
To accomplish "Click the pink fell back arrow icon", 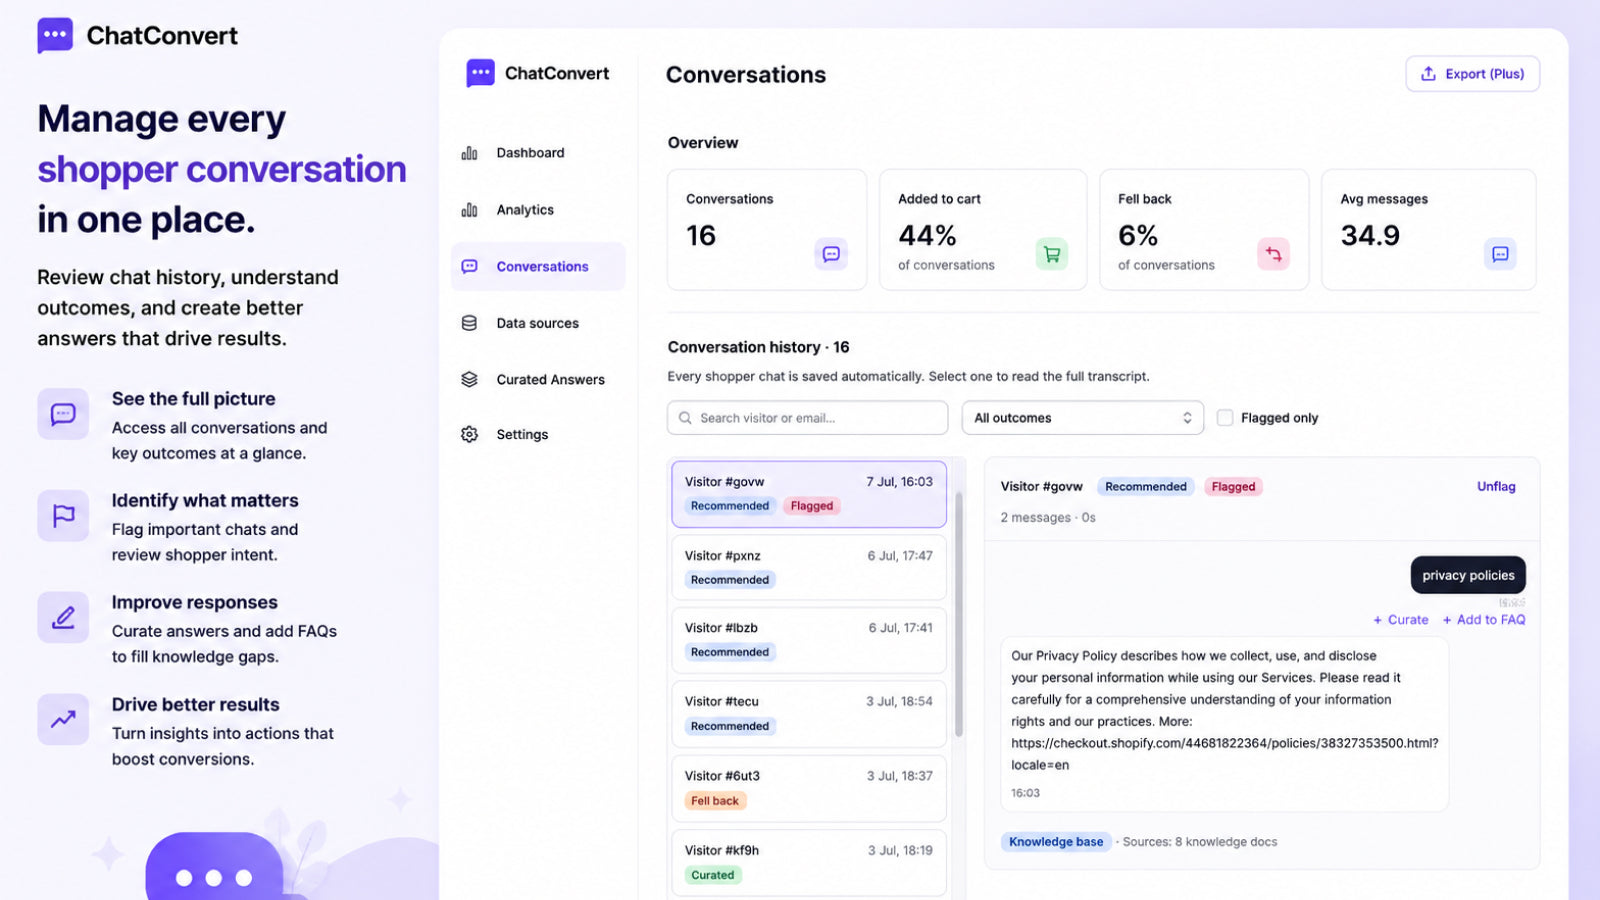I will (1273, 254).
